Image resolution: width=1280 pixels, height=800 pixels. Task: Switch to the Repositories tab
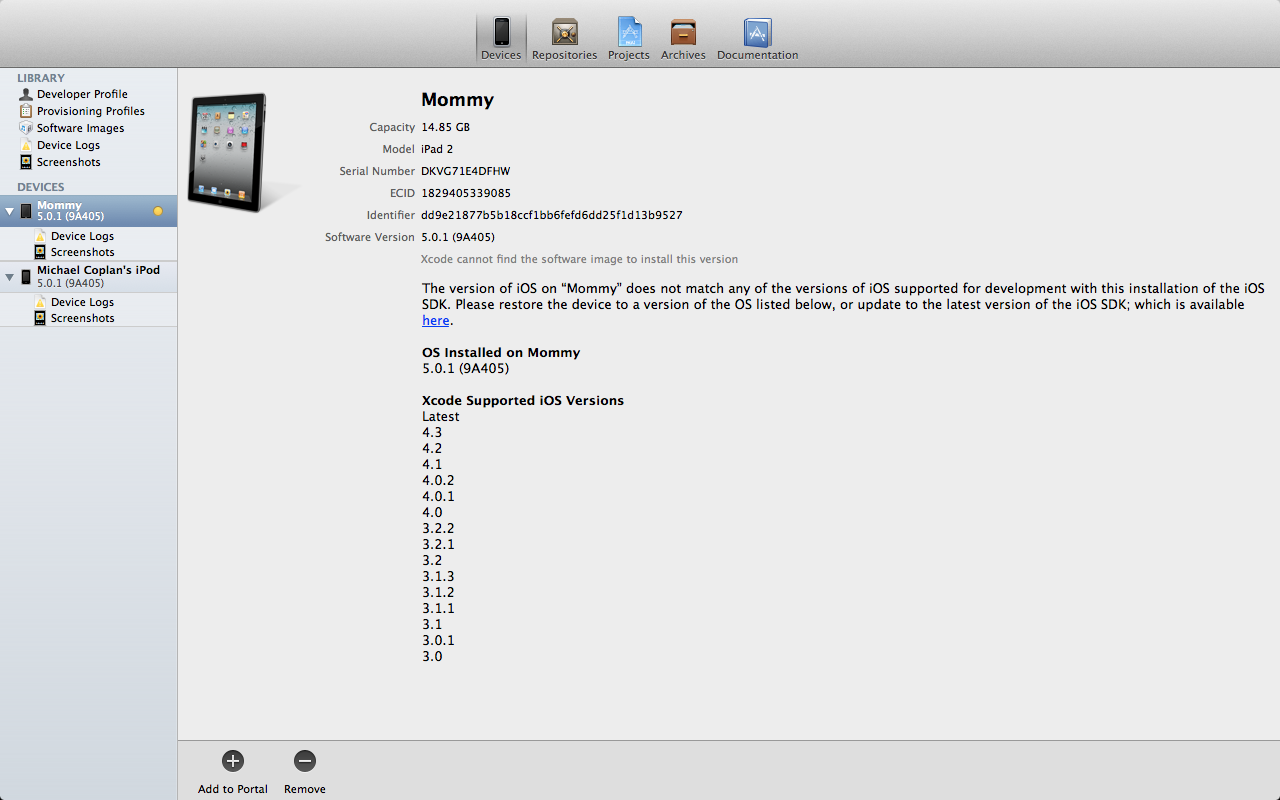pos(564,39)
